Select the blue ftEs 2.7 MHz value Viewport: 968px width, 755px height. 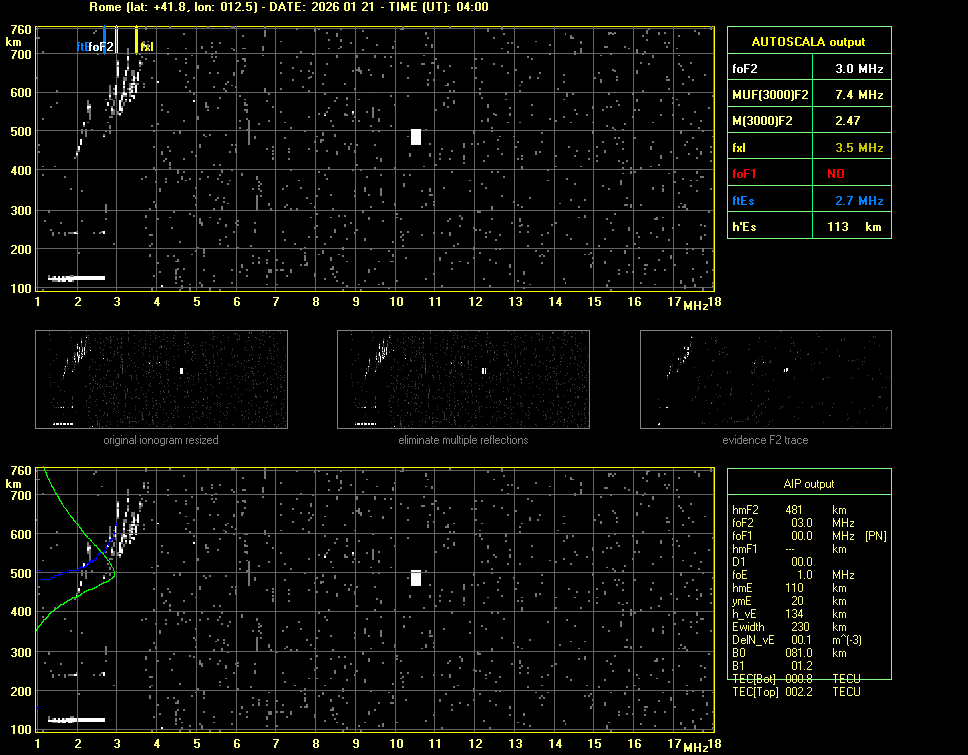tap(859, 200)
